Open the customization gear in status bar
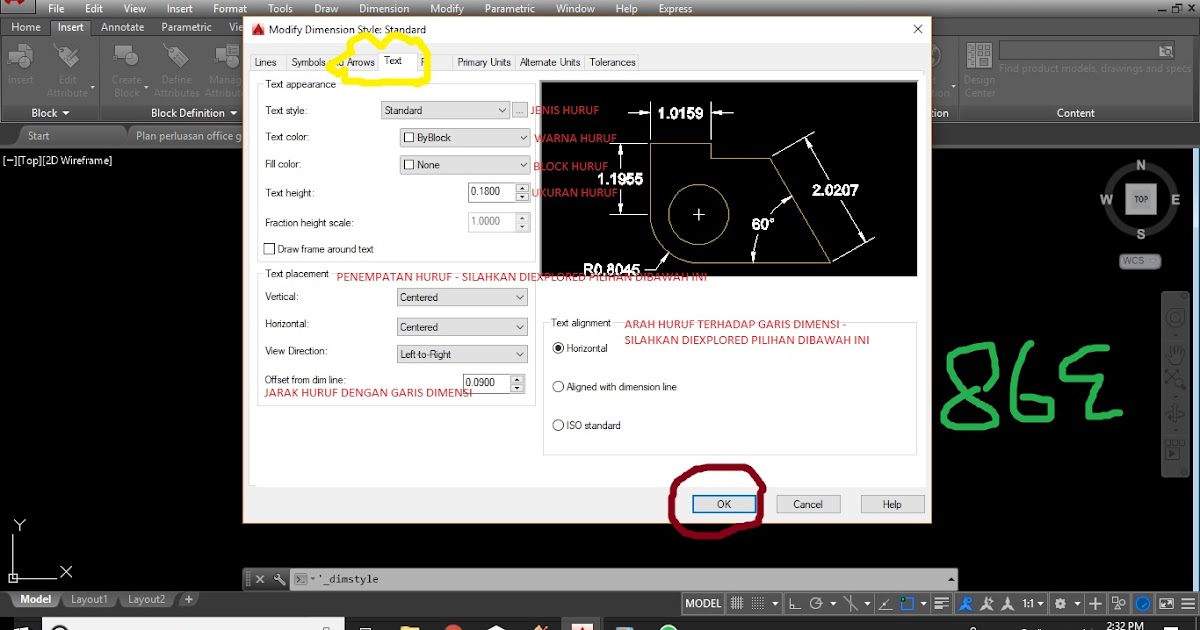 [x=1062, y=603]
